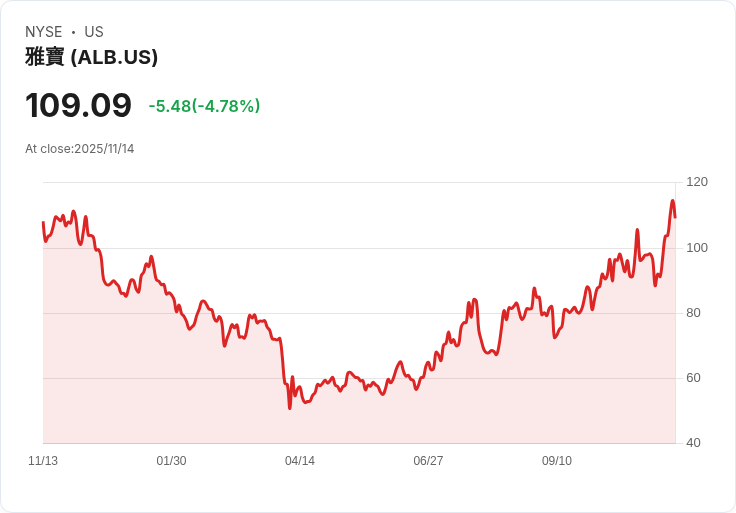Click the NYSE exchange label
This screenshot has width=736, height=513.
click(x=44, y=32)
